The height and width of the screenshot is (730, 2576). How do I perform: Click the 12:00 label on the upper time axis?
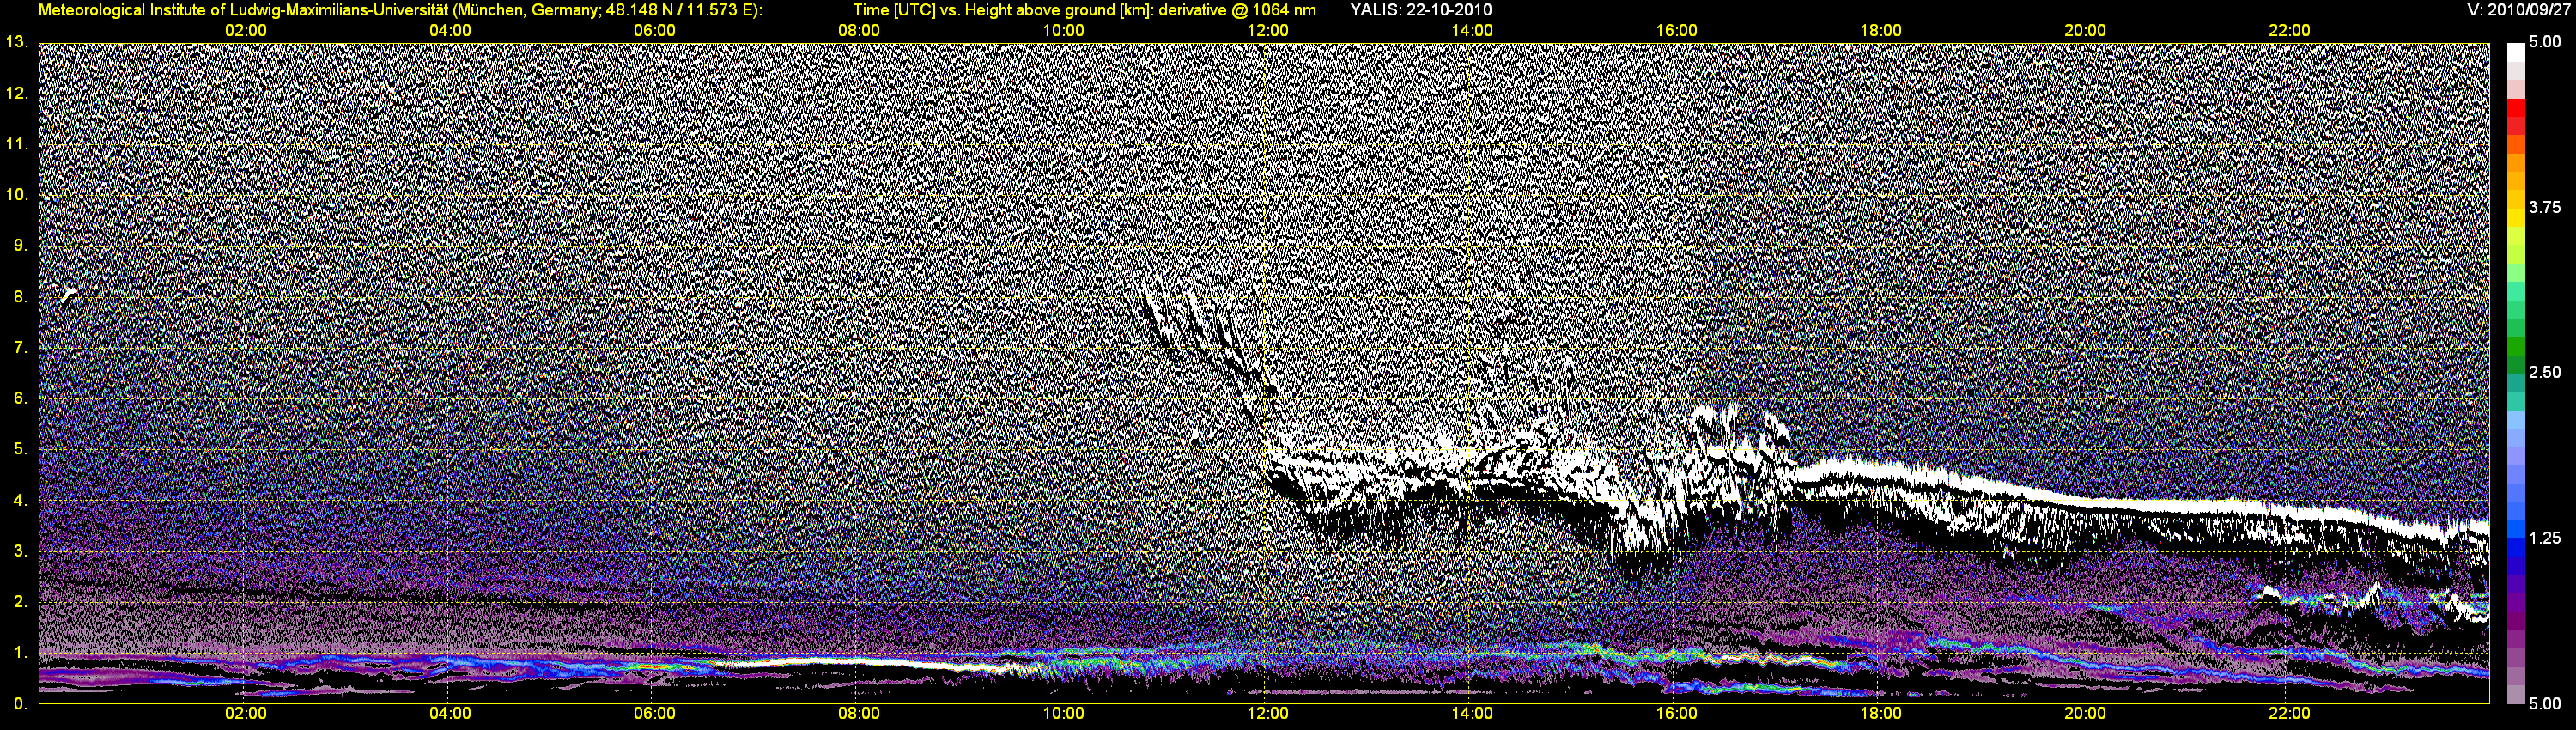(1268, 31)
